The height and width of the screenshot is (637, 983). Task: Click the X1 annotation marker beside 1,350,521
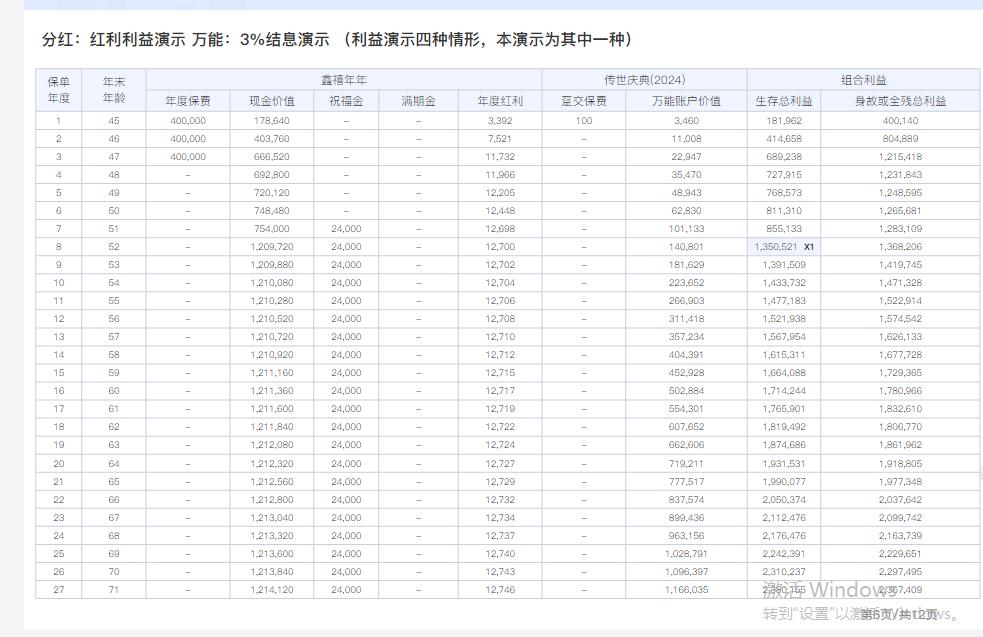pyautogui.click(x=809, y=246)
